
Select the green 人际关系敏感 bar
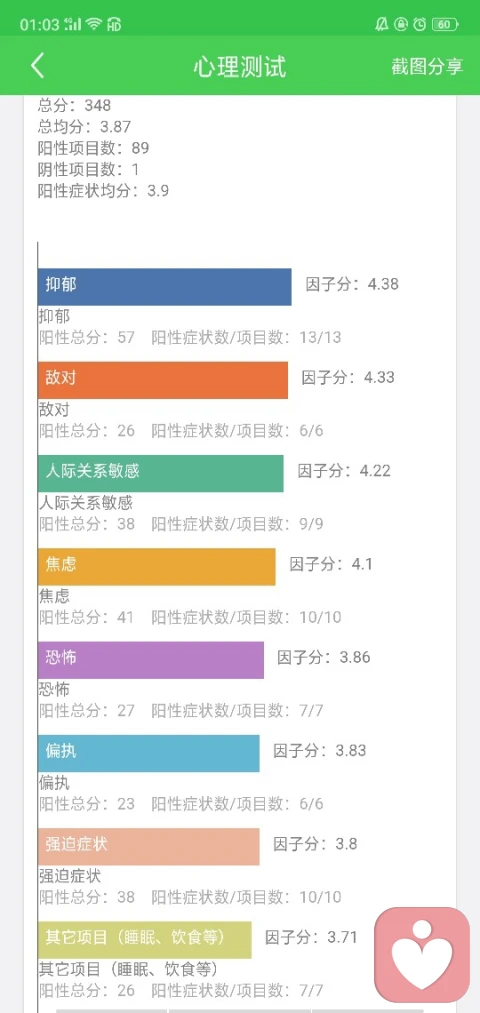pos(161,474)
